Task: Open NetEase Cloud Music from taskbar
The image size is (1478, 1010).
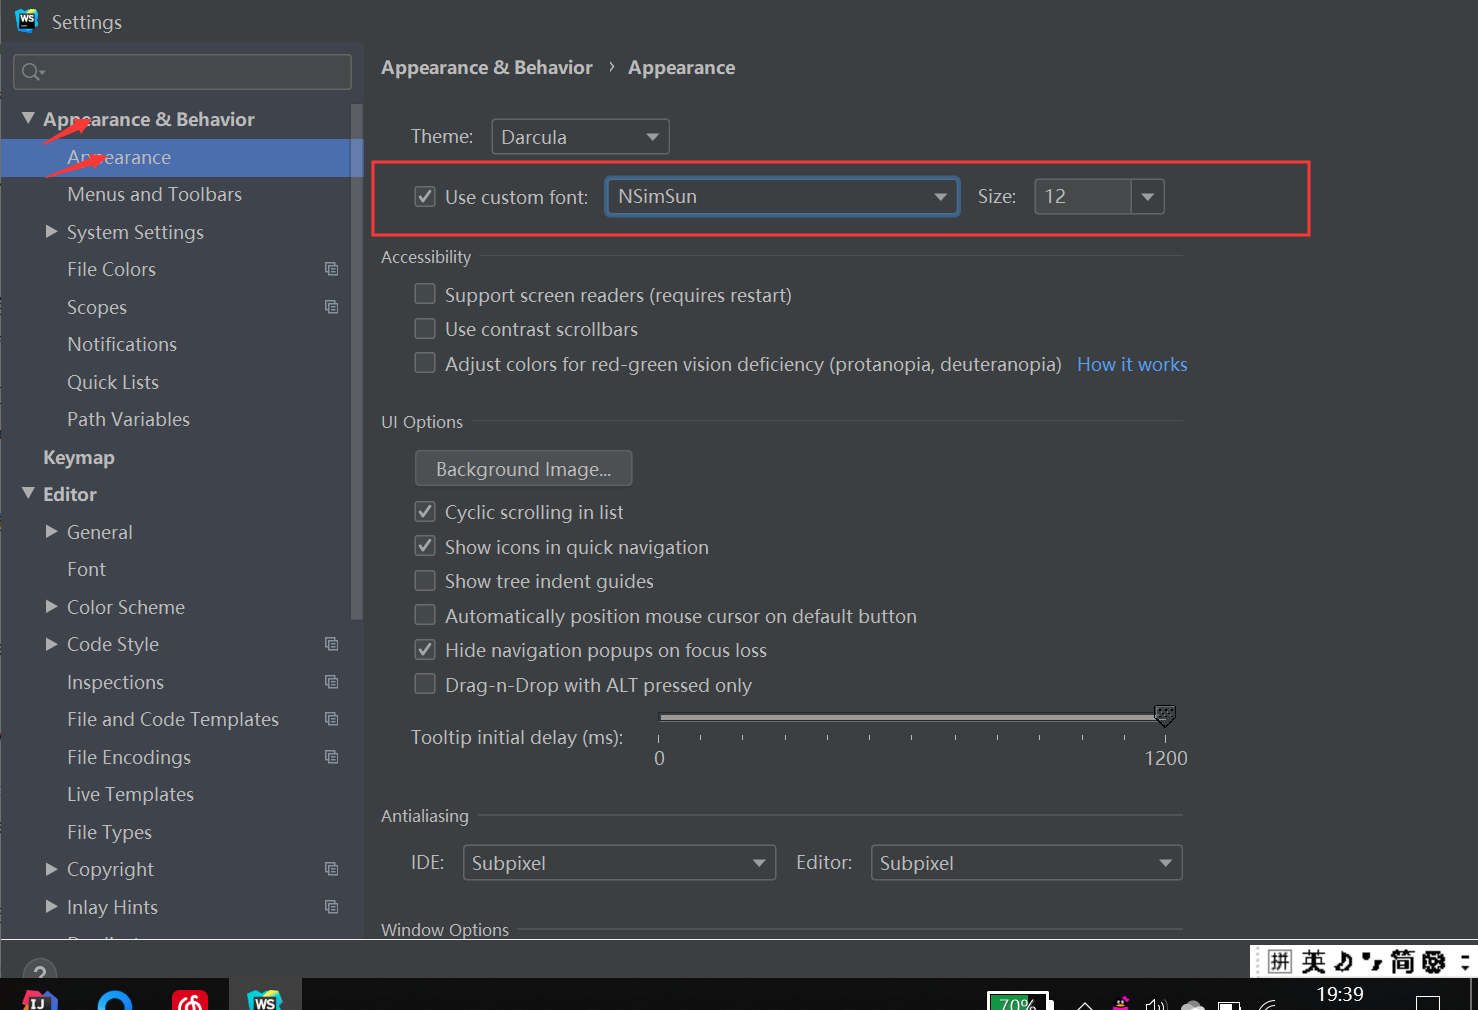Action: (x=190, y=999)
